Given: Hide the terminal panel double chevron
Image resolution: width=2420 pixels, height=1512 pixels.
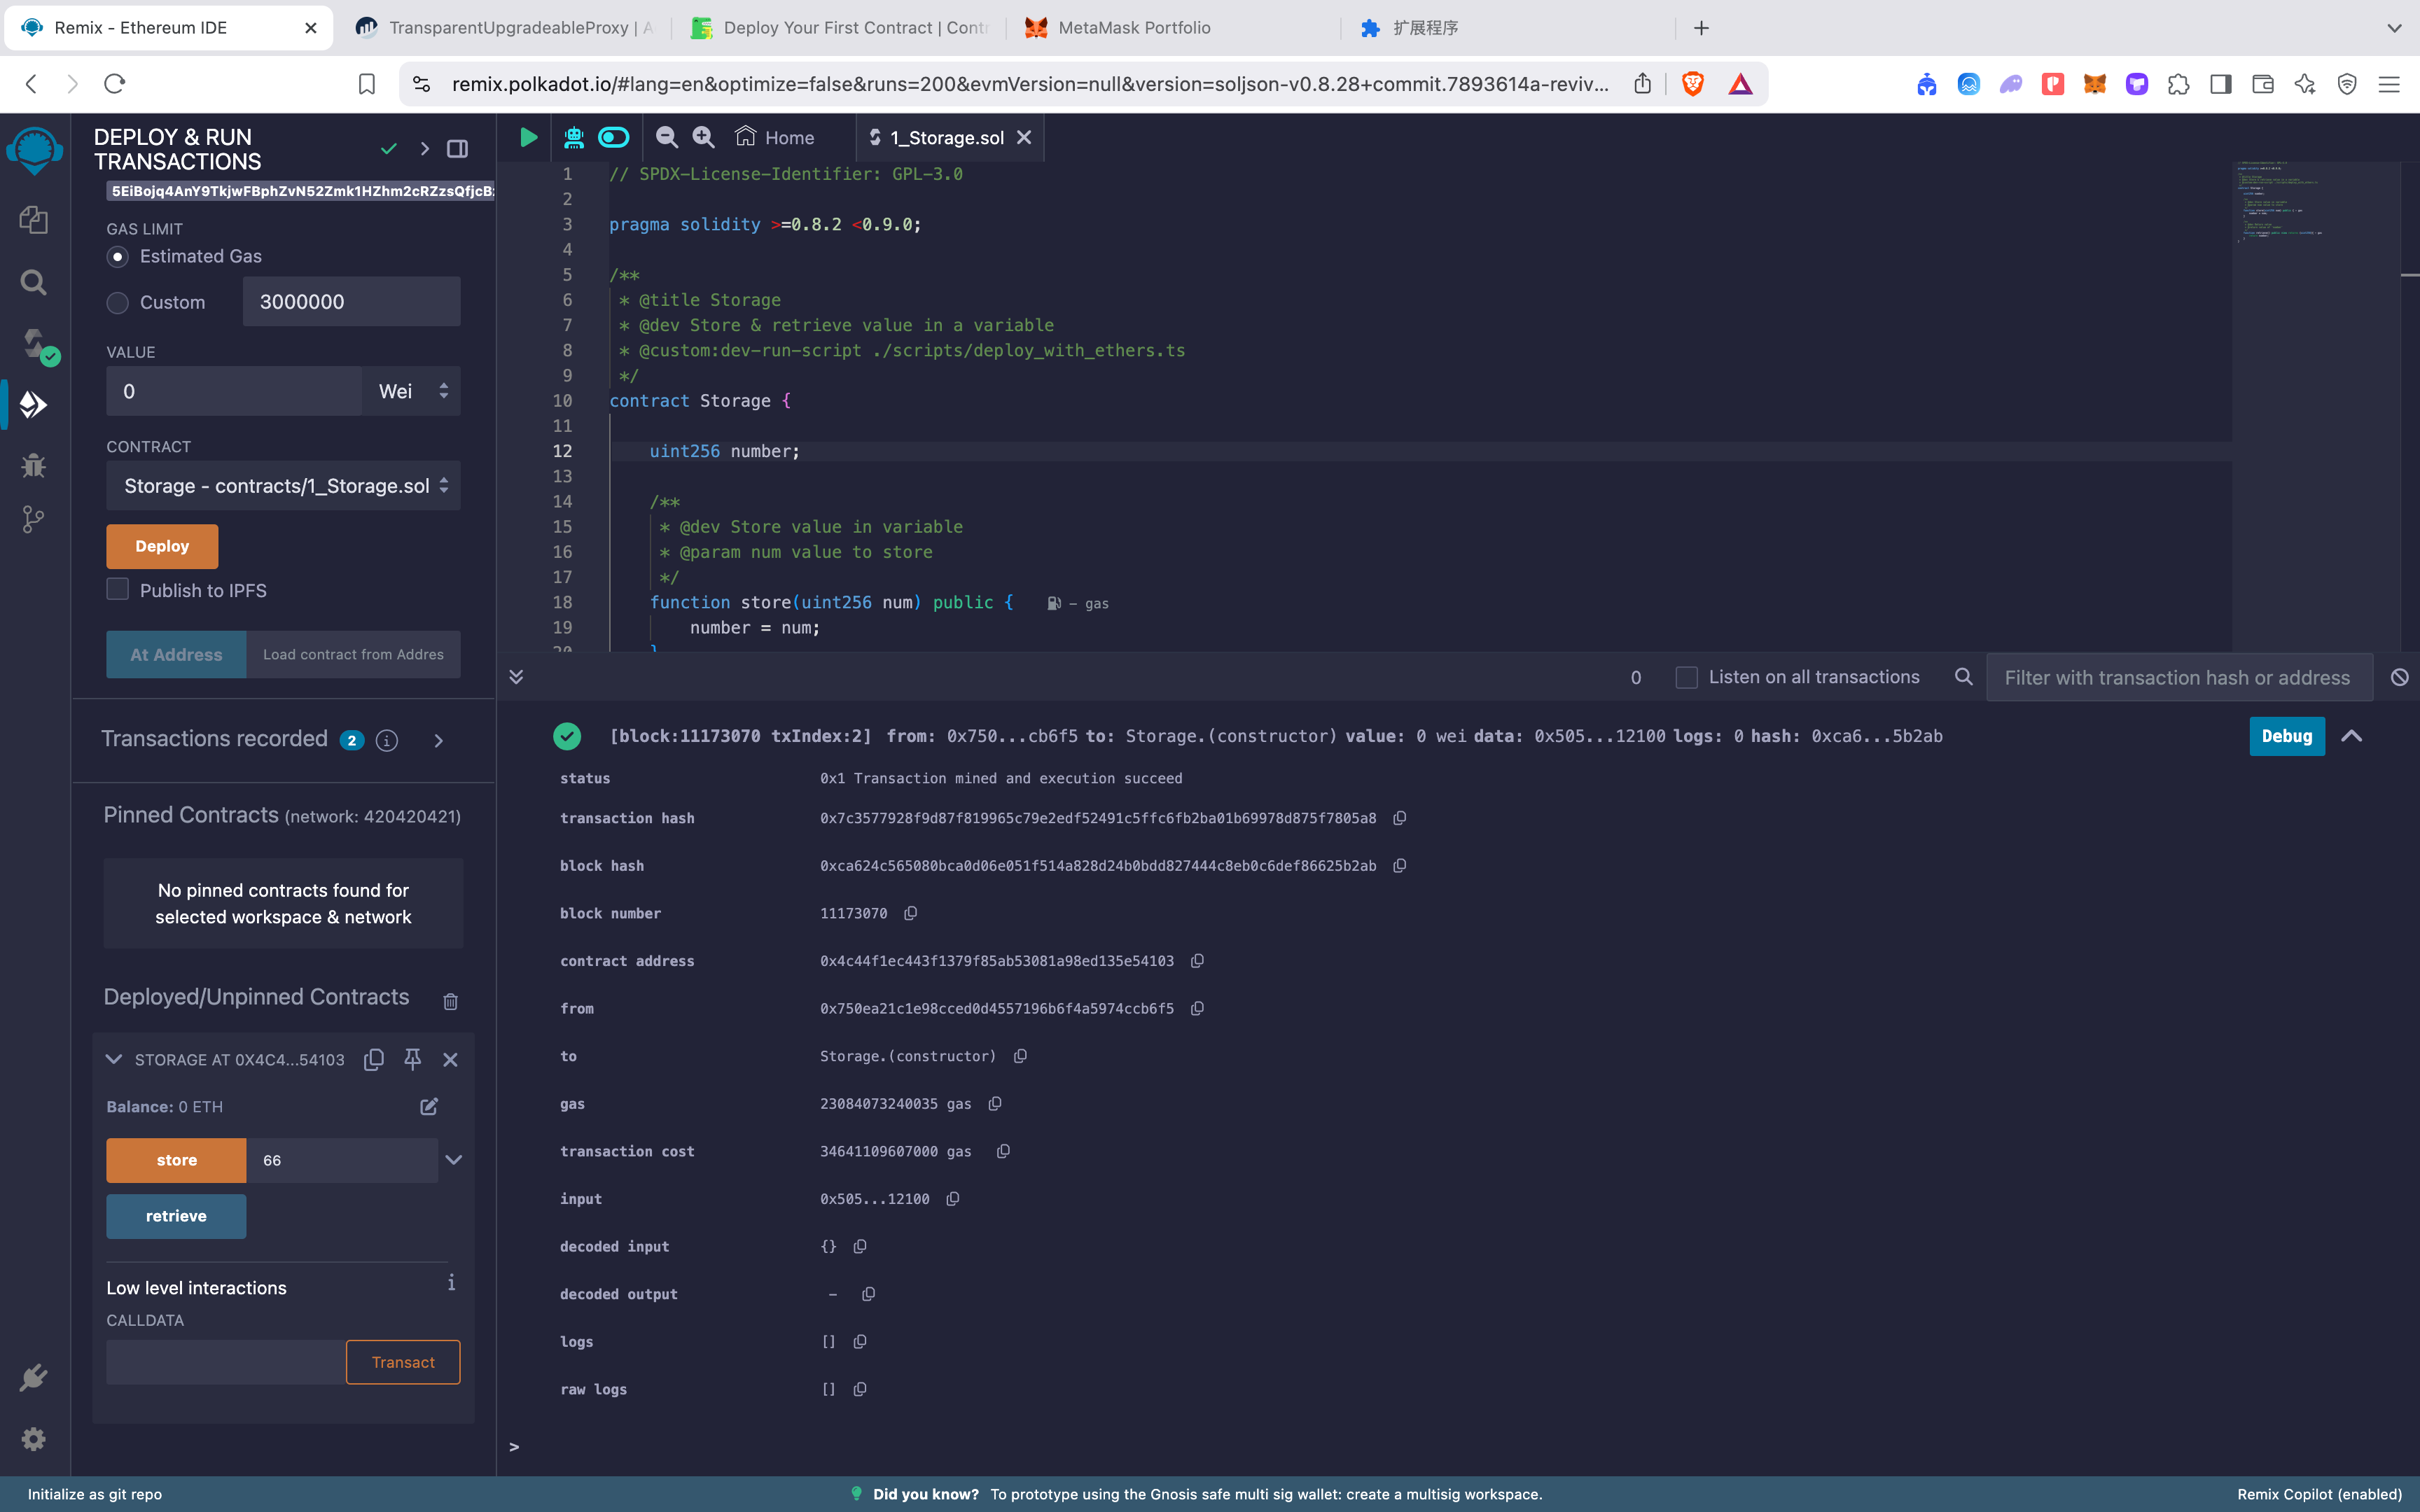Looking at the screenshot, I should point(516,677).
